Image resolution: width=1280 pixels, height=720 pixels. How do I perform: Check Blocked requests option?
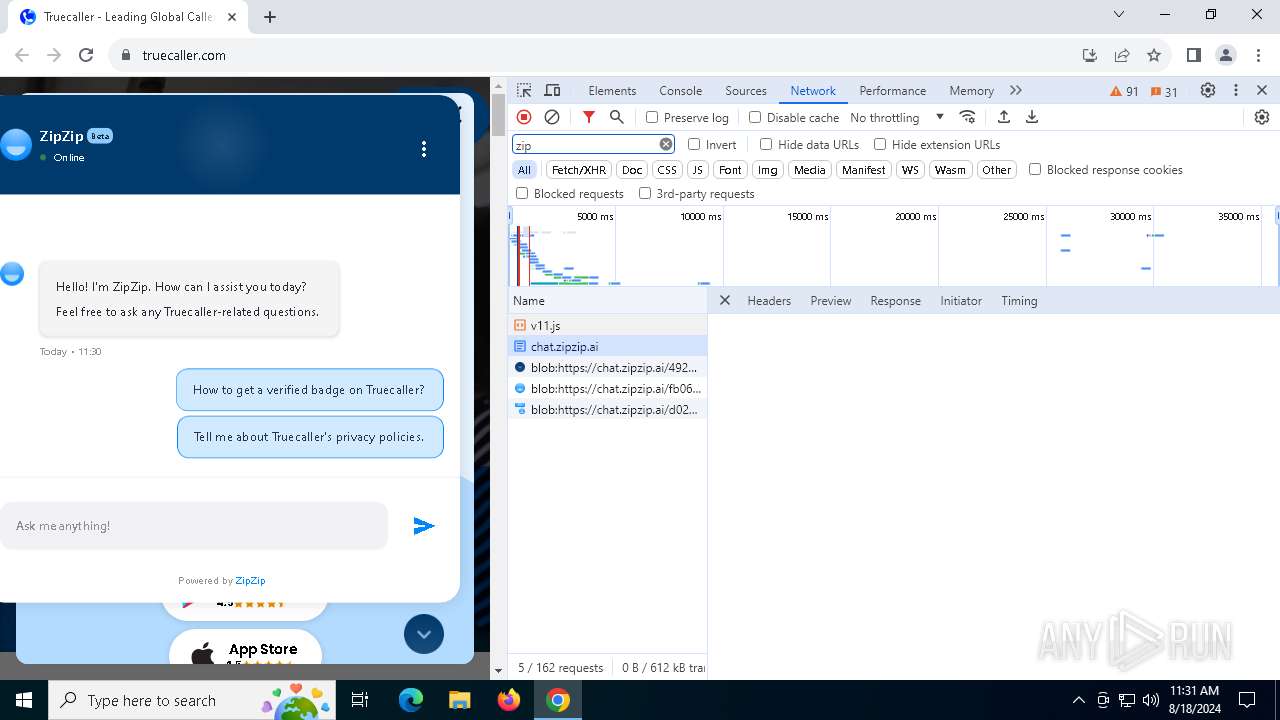pos(522,193)
